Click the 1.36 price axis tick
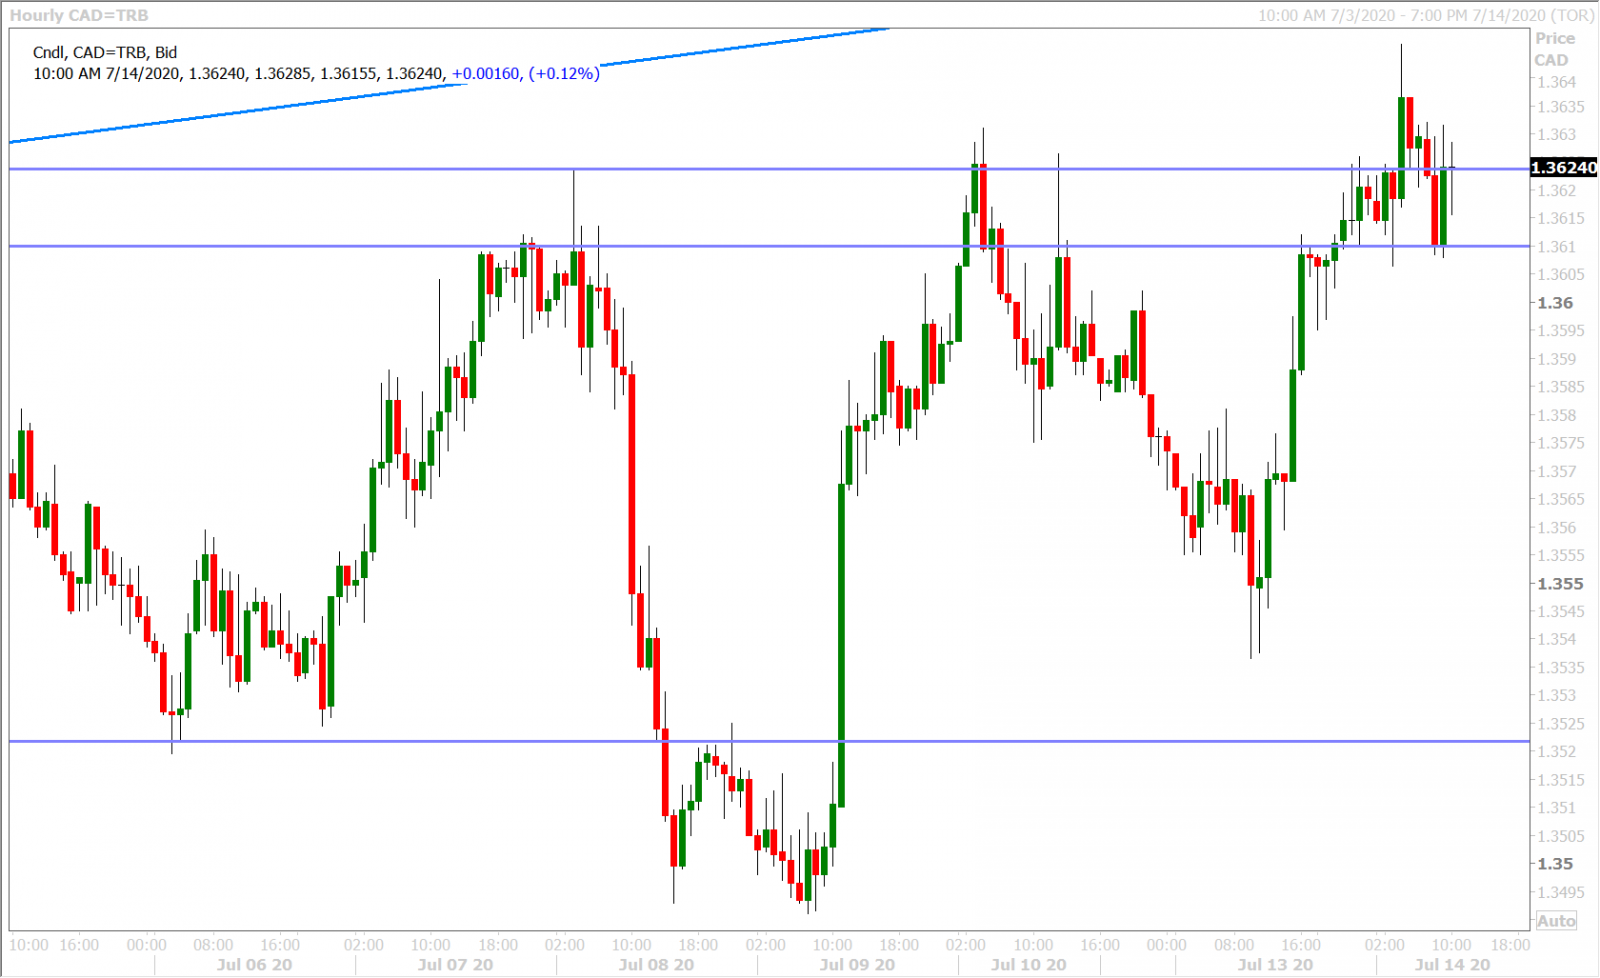This screenshot has width=1600, height=978. pyautogui.click(x=1555, y=303)
